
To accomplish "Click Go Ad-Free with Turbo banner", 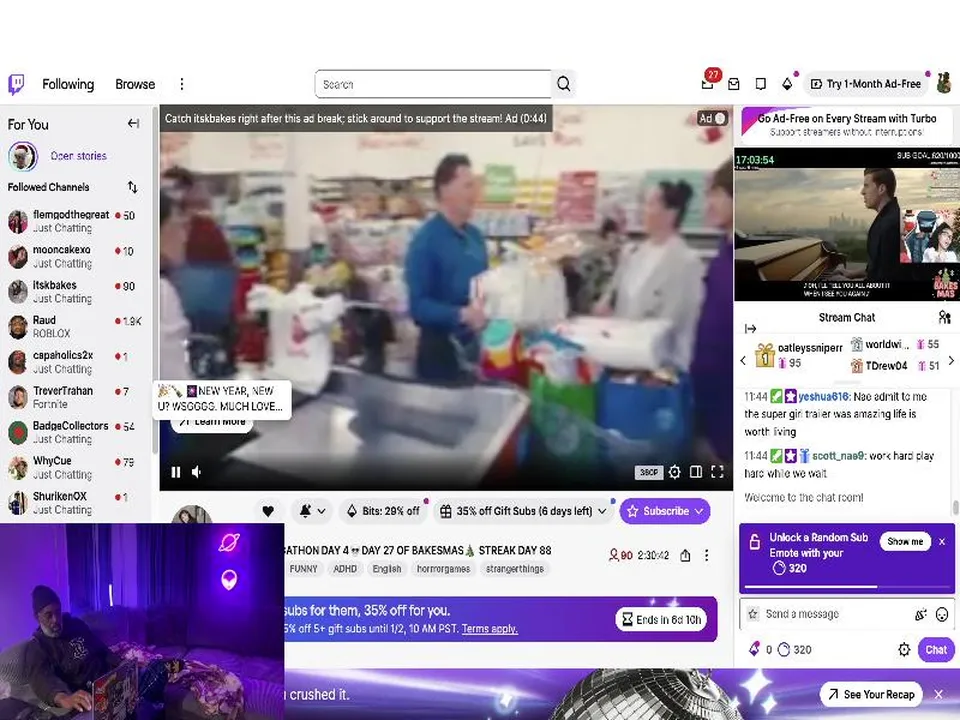I will pyautogui.click(x=847, y=124).
